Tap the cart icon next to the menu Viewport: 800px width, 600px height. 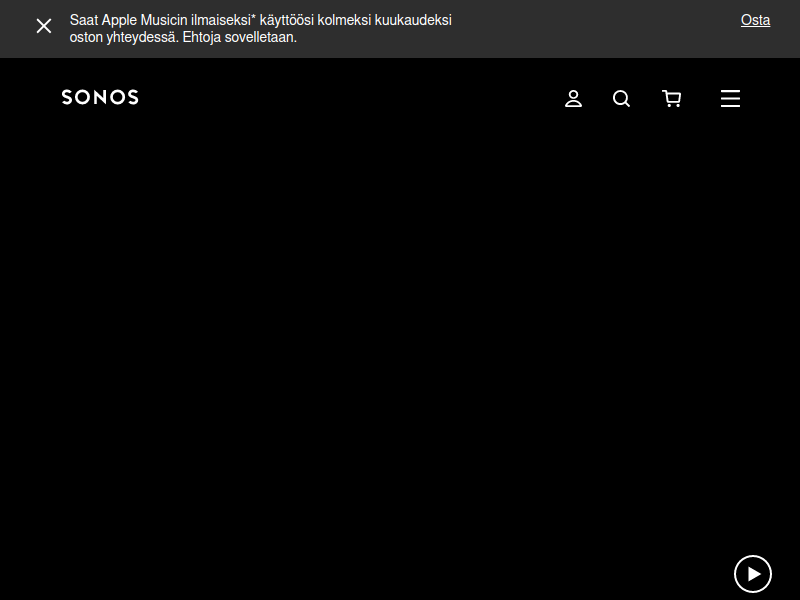672,98
